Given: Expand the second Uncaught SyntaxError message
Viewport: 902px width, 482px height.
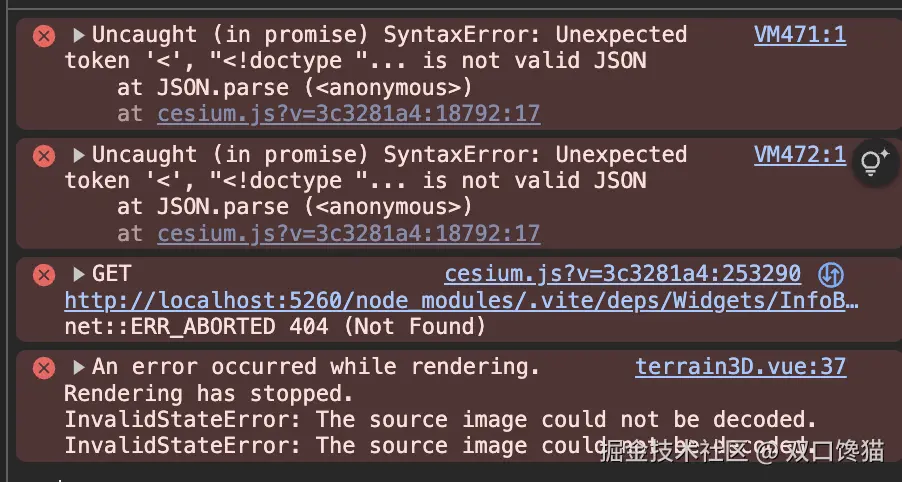Looking at the screenshot, I should click(x=79, y=155).
